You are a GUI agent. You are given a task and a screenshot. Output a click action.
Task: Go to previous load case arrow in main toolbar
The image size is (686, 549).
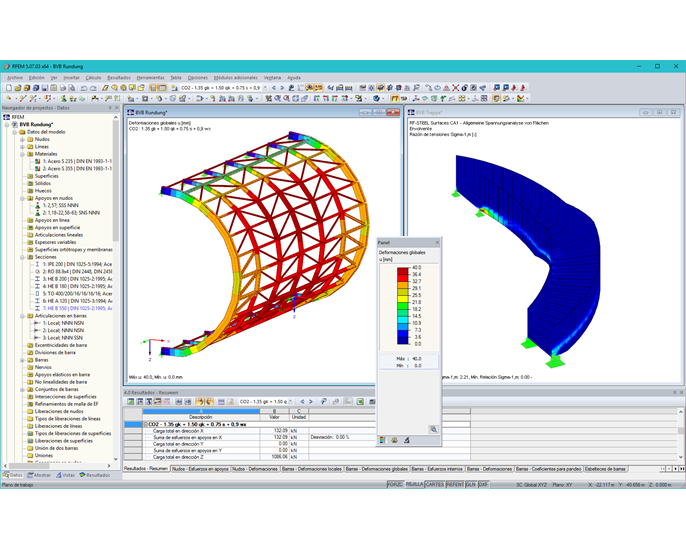pos(274,88)
